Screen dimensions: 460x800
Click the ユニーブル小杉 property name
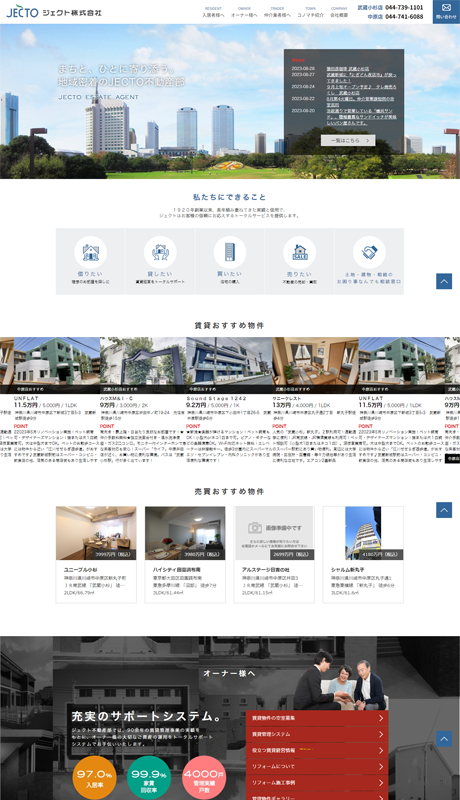click(81, 569)
